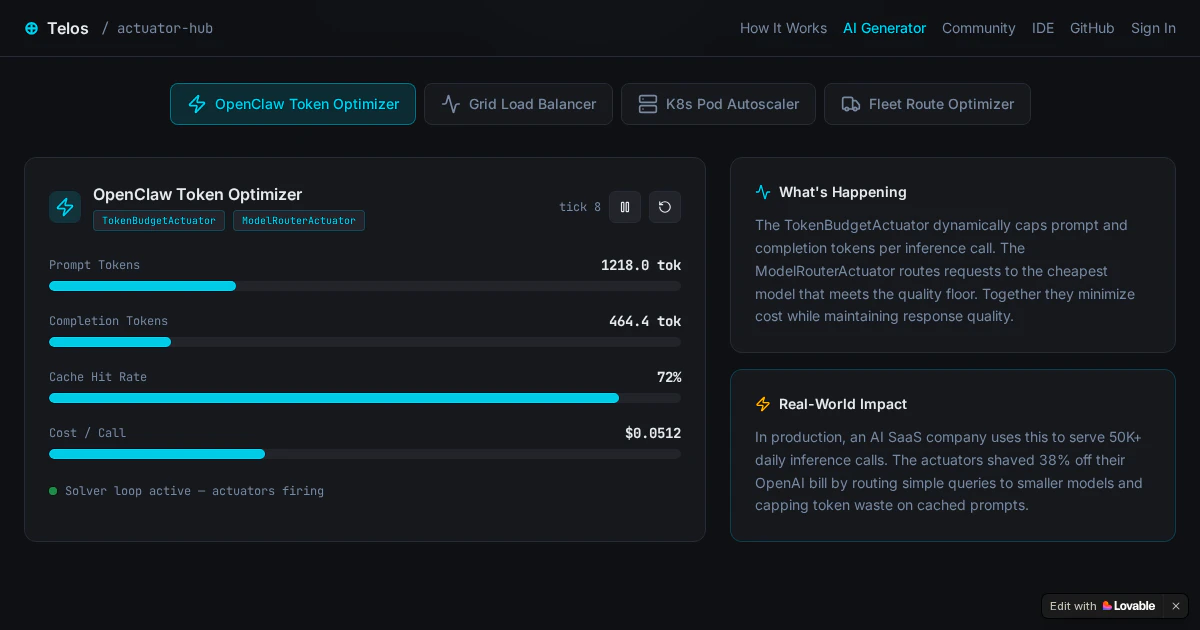Viewport: 1200px width, 630px height.
Task: Click the 72% cache hit value
Action: [669, 377]
